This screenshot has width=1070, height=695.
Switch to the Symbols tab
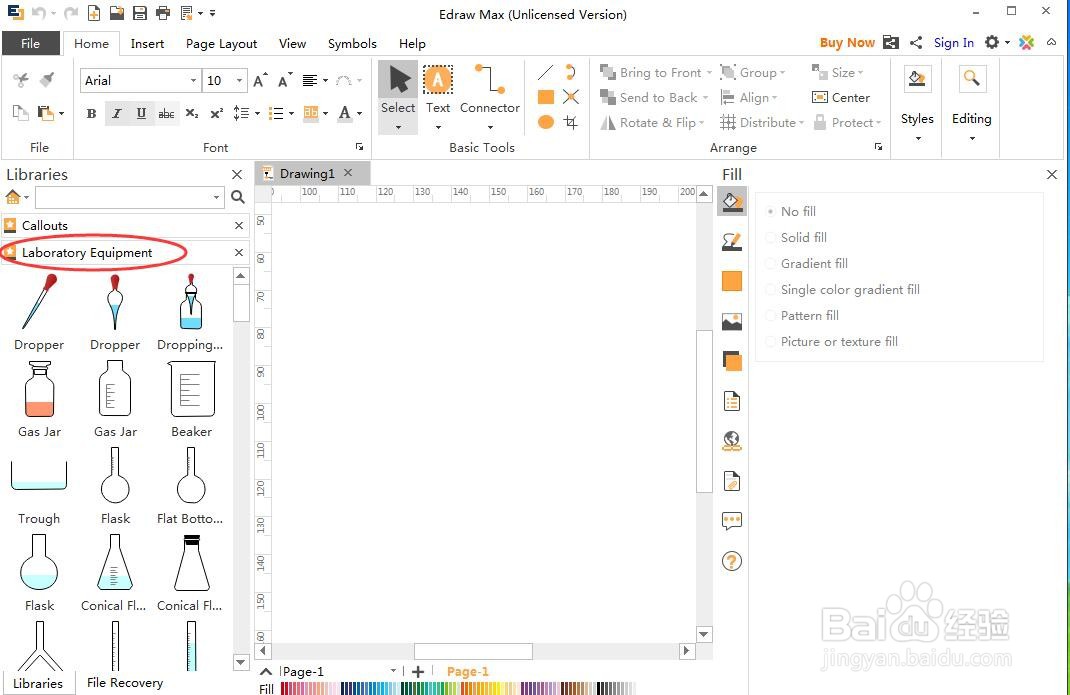click(352, 43)
